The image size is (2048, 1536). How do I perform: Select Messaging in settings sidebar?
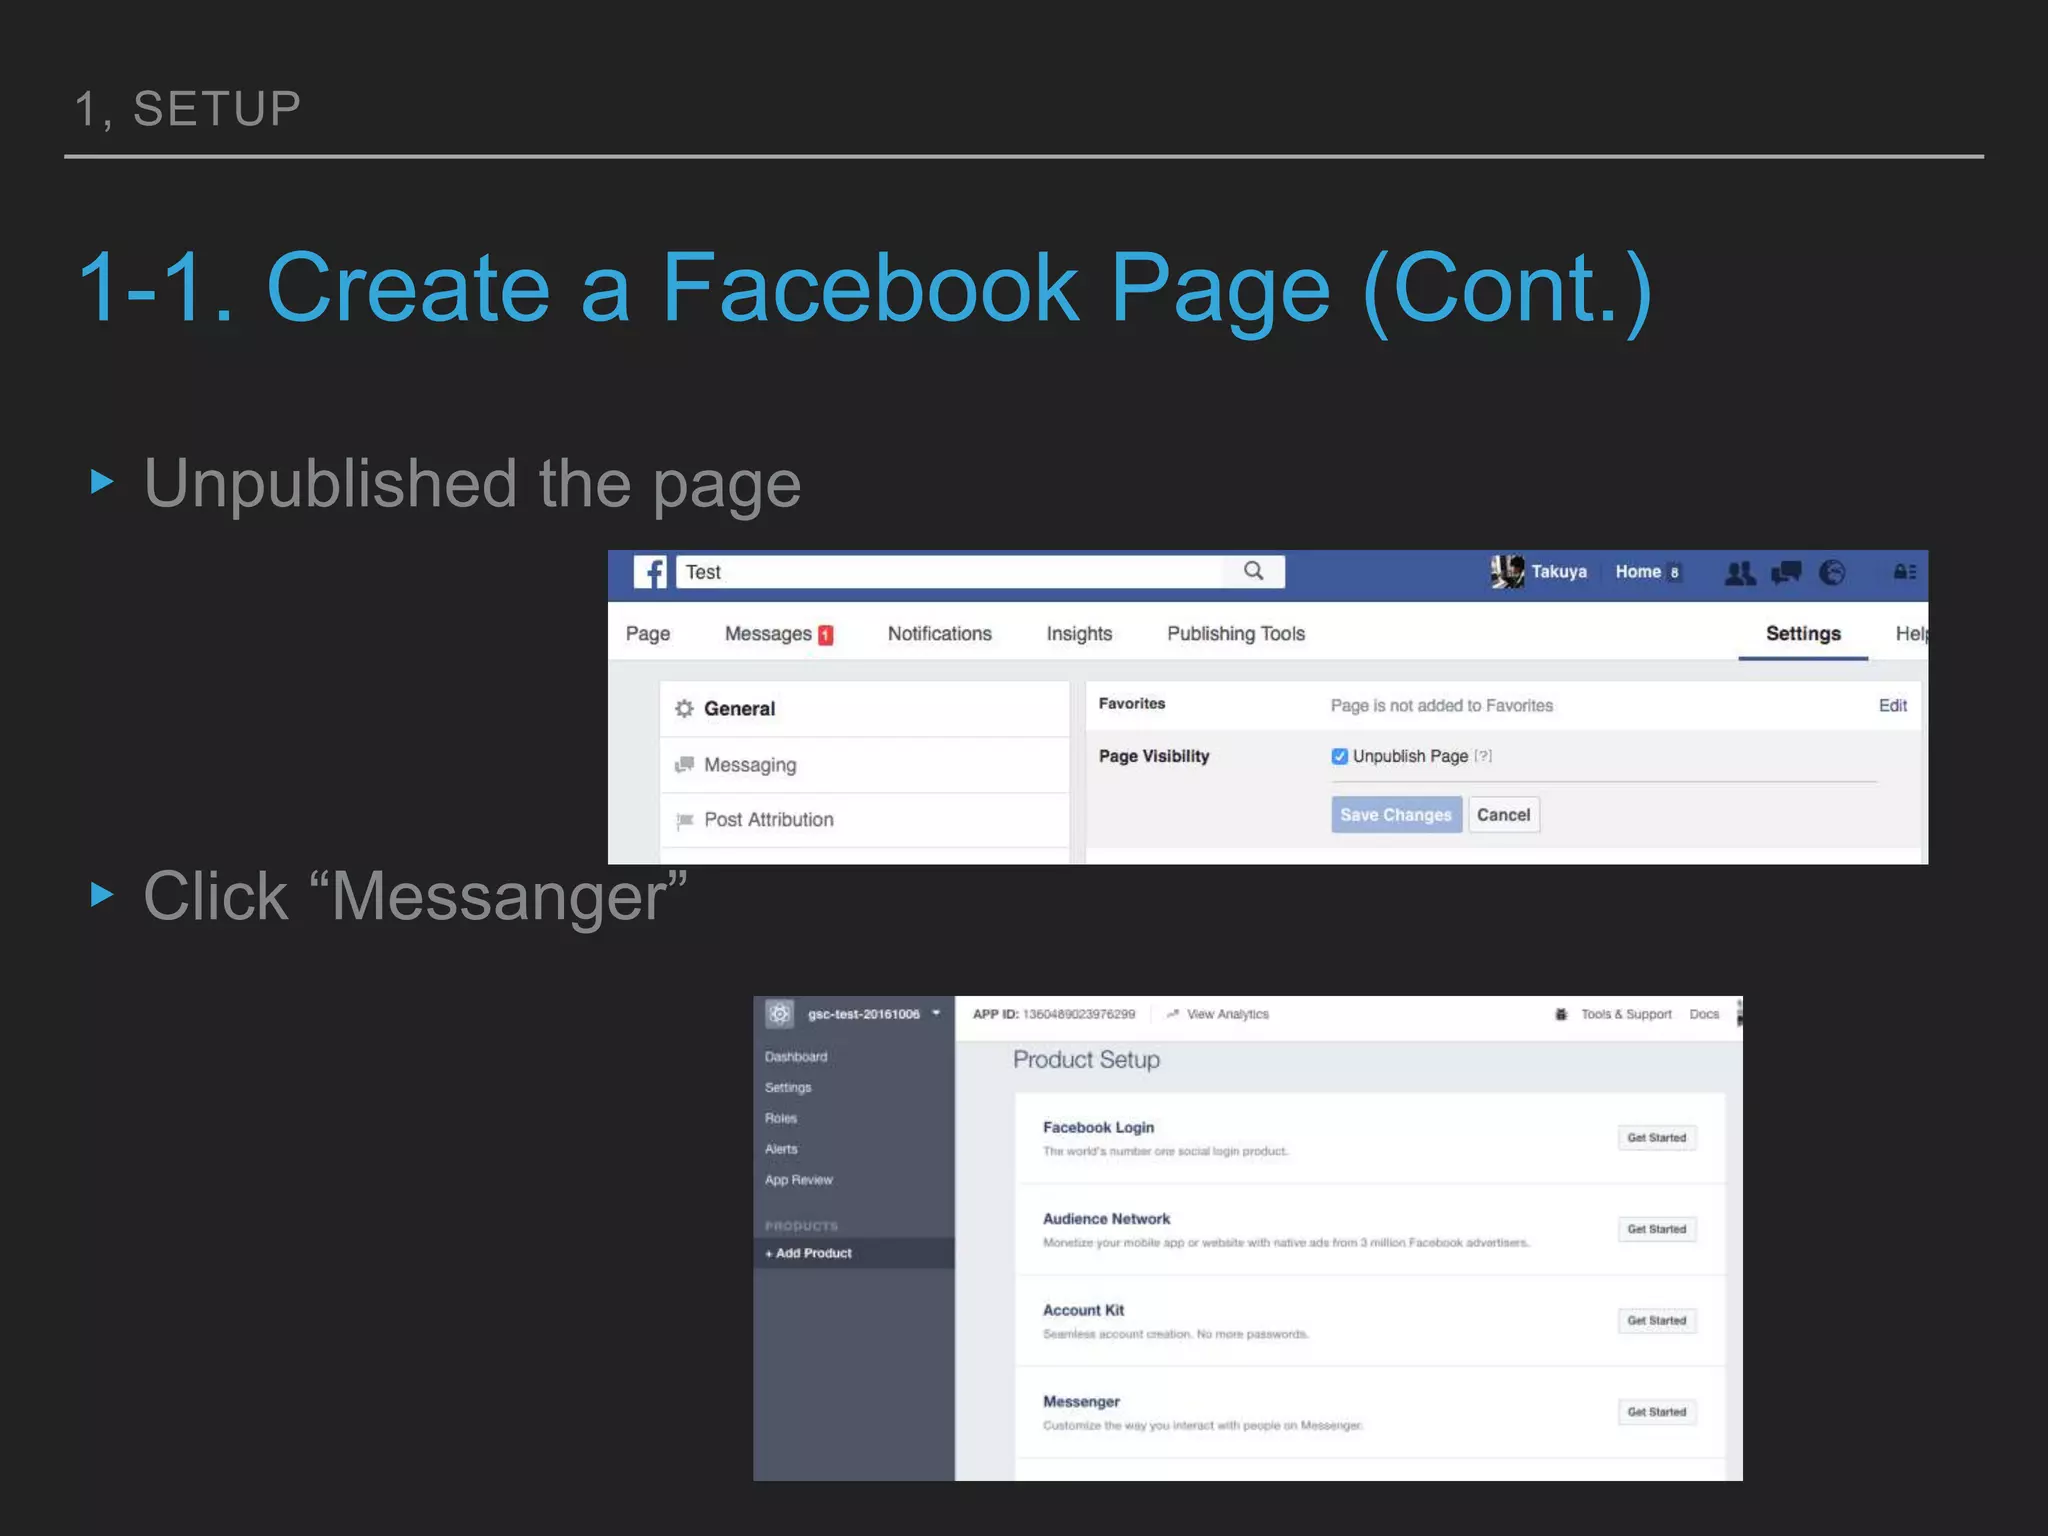[864, 765]
